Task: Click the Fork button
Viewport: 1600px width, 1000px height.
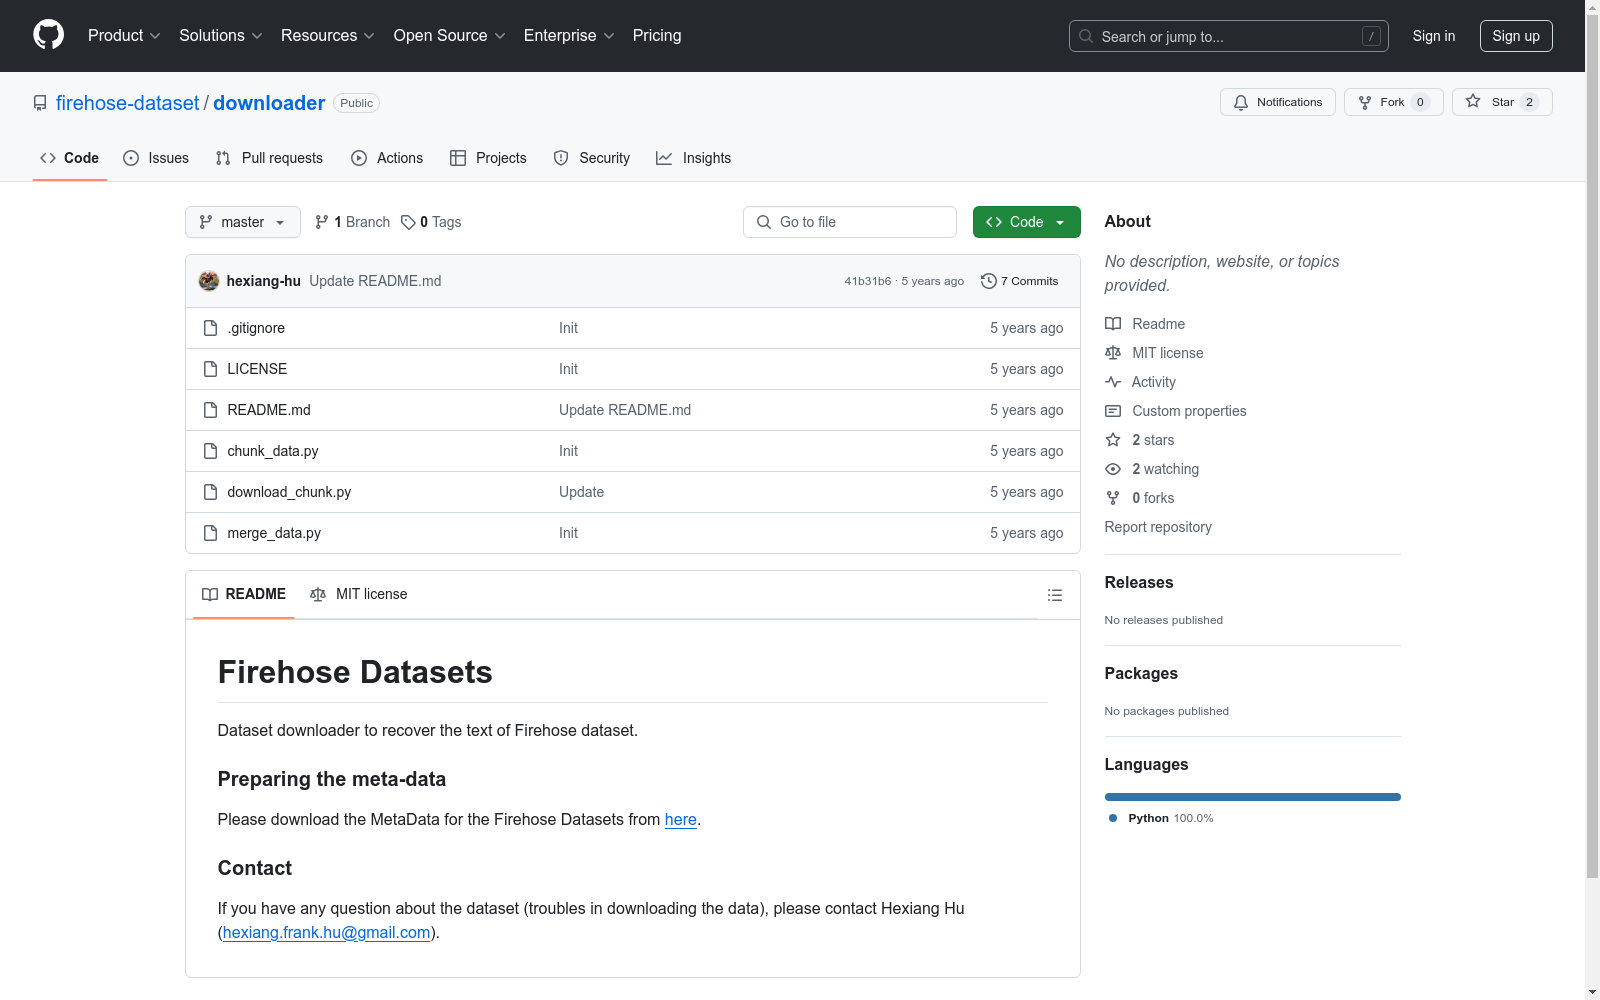Action: click(1394, 102)
